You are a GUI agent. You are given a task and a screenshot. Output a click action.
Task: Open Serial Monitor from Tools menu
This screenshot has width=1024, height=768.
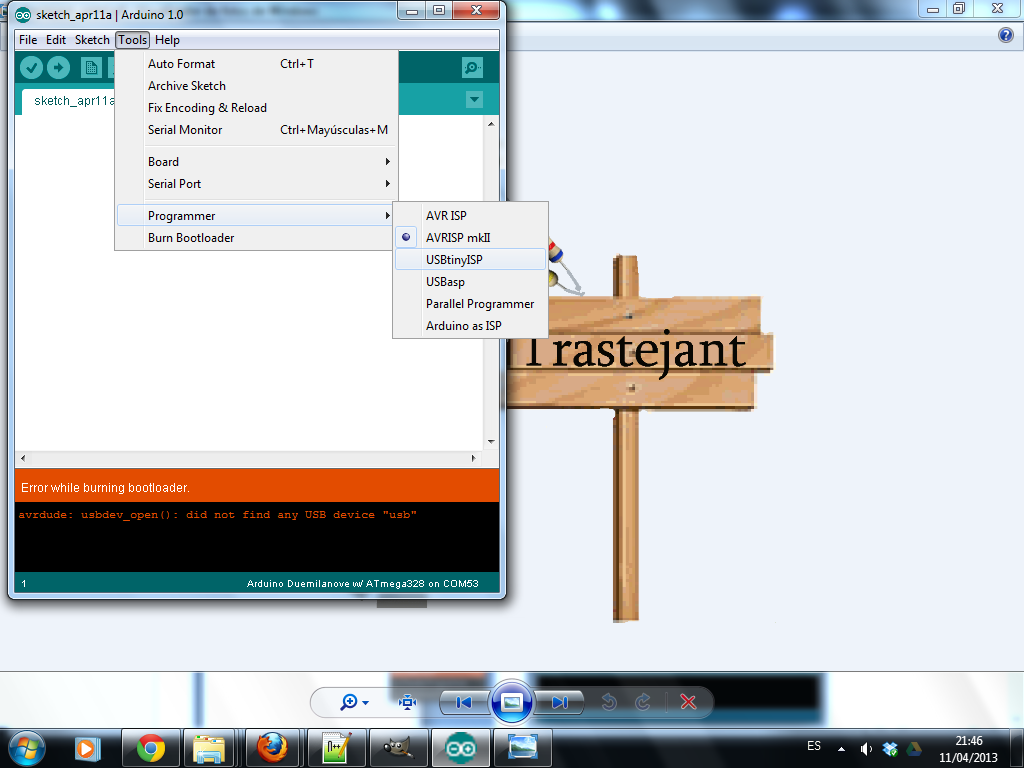click(256, 130)
